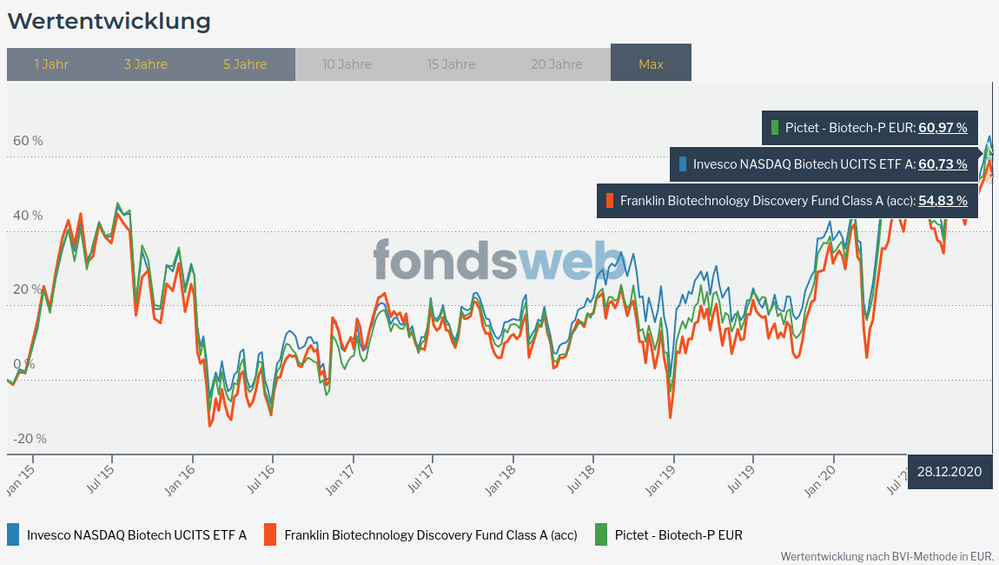Viewport: 999px width, 565px height.
Task: Click the blue marker in the Invesco tooltip
Action: click(682, 164)
